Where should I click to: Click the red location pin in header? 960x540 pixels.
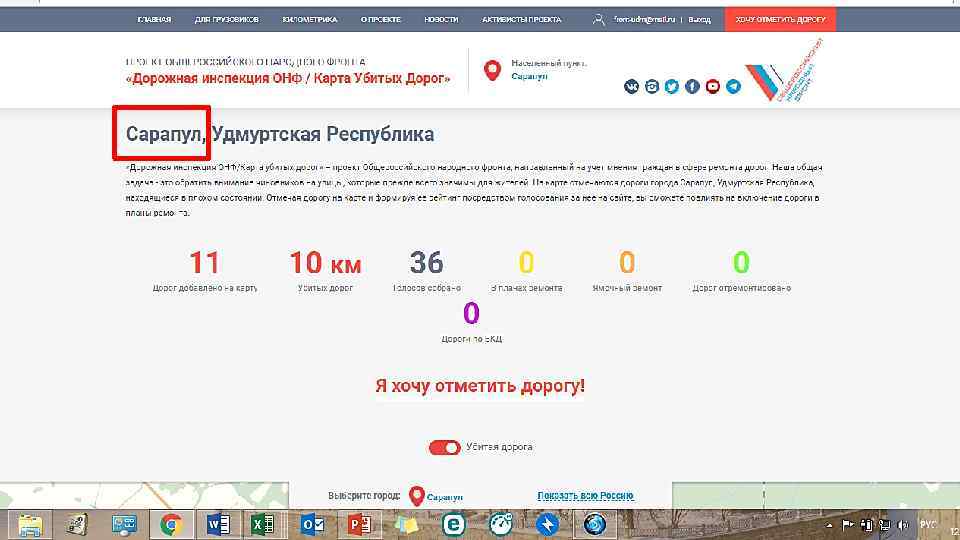492,70
